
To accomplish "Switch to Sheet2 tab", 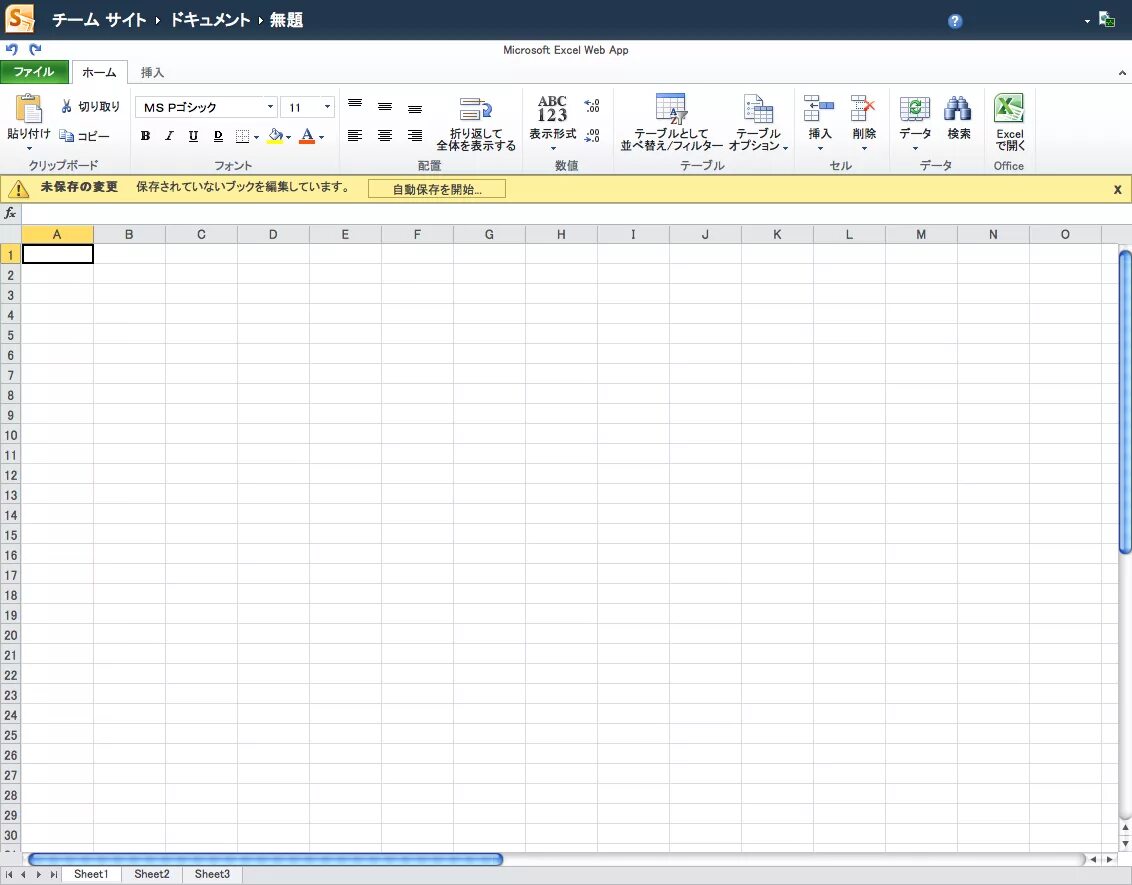I will pos(152,874).
